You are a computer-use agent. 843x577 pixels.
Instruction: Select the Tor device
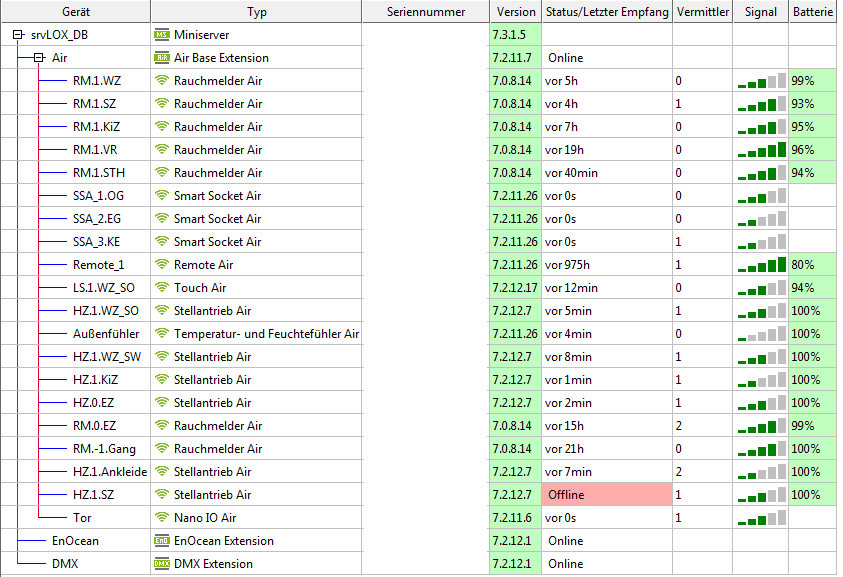82,517
